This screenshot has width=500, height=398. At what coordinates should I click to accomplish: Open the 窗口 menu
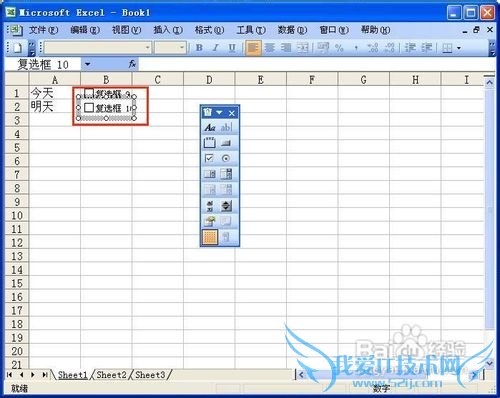[334, 30]
